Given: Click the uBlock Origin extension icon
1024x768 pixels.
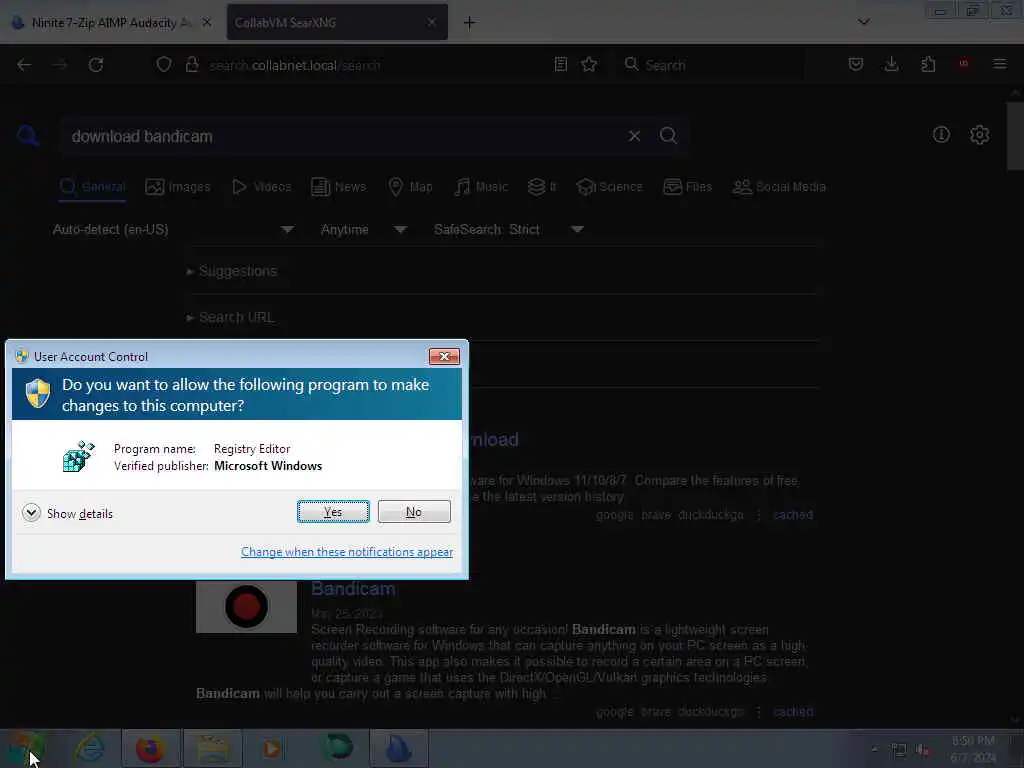Looking at the screenshot, I should (x=963, y=65).
